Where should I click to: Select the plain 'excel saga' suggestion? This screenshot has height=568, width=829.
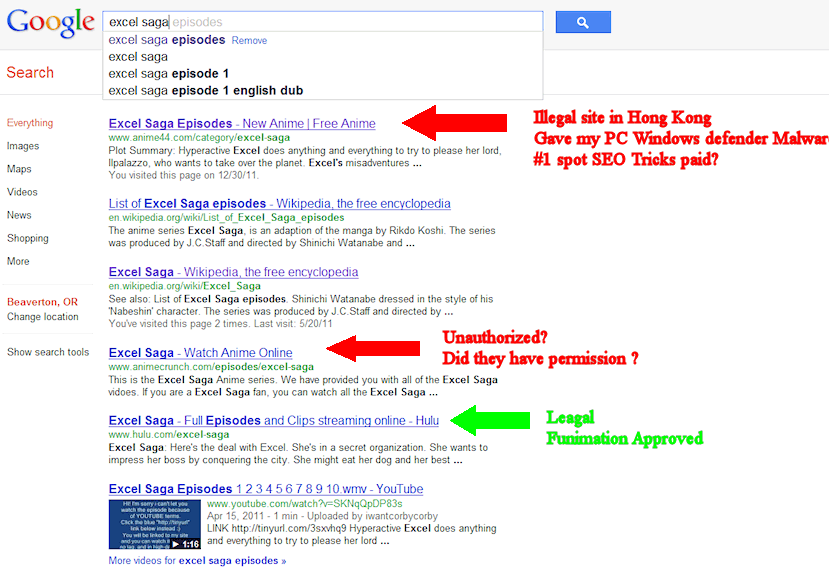pos(138,57)
